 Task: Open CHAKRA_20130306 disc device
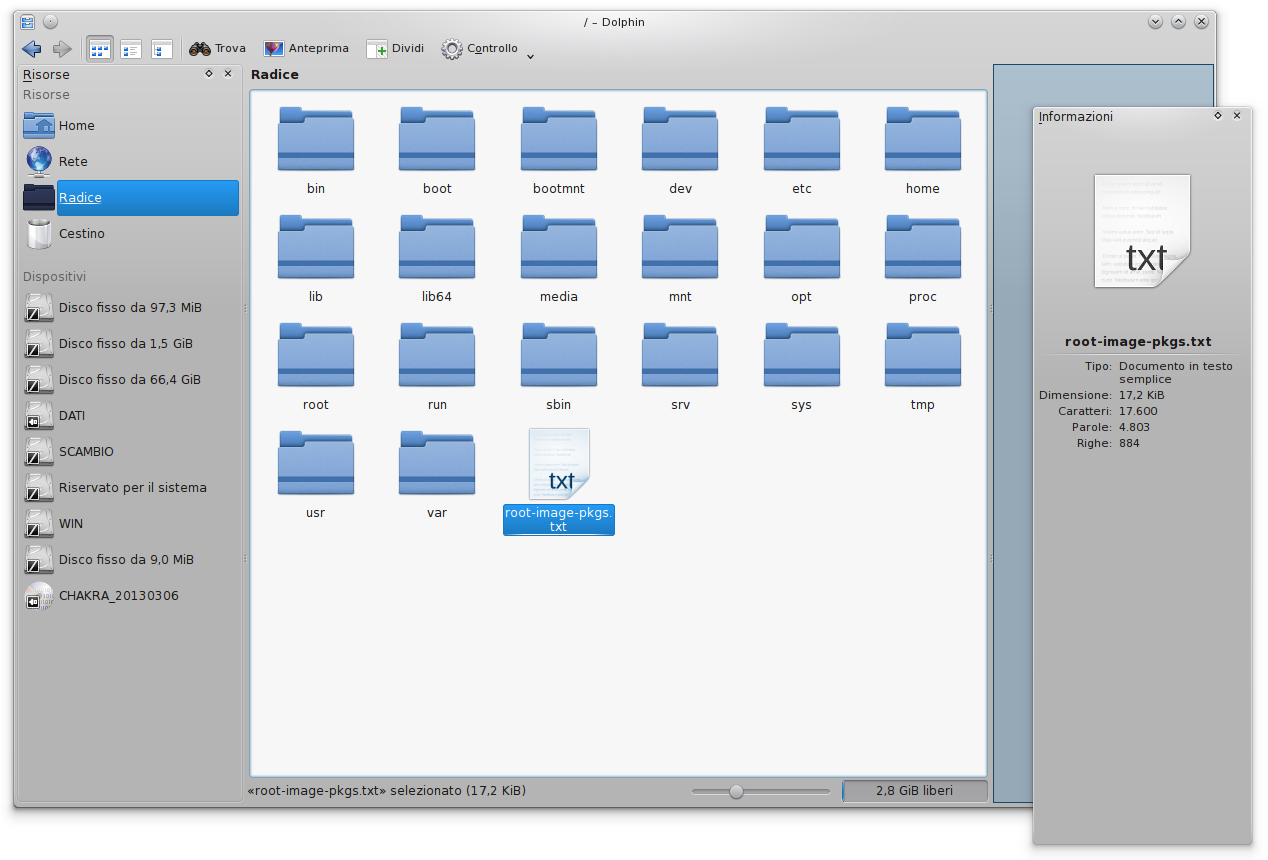pos(118,596)
